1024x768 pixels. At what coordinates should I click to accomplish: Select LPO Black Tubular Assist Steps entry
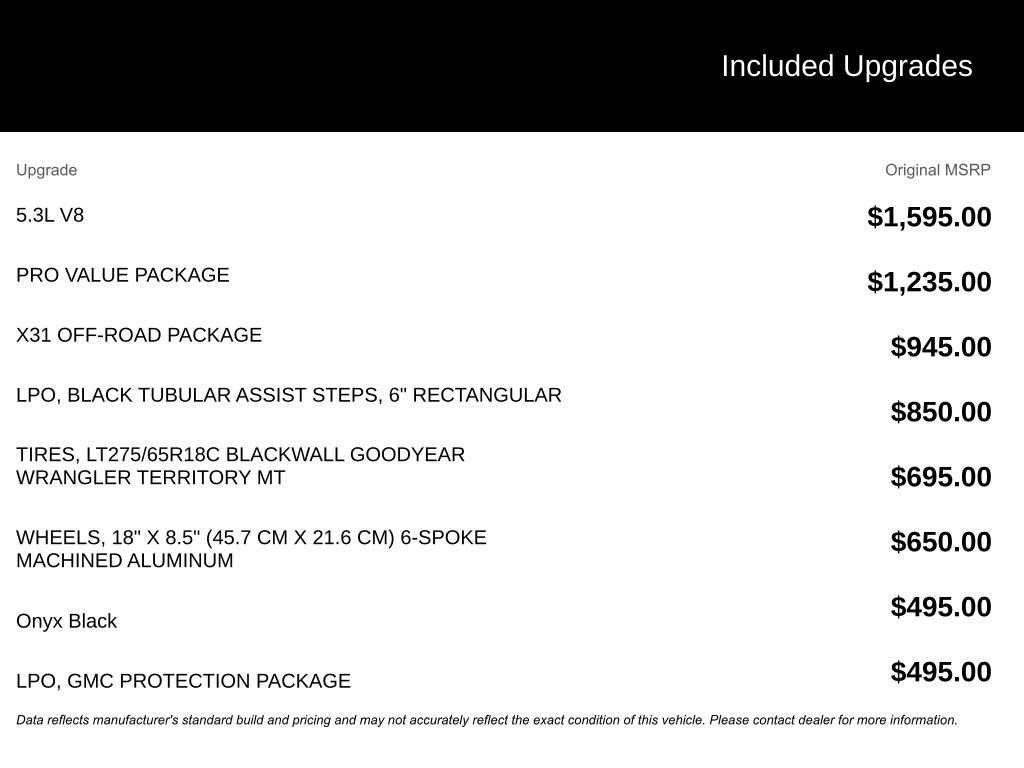click(289, 395)
